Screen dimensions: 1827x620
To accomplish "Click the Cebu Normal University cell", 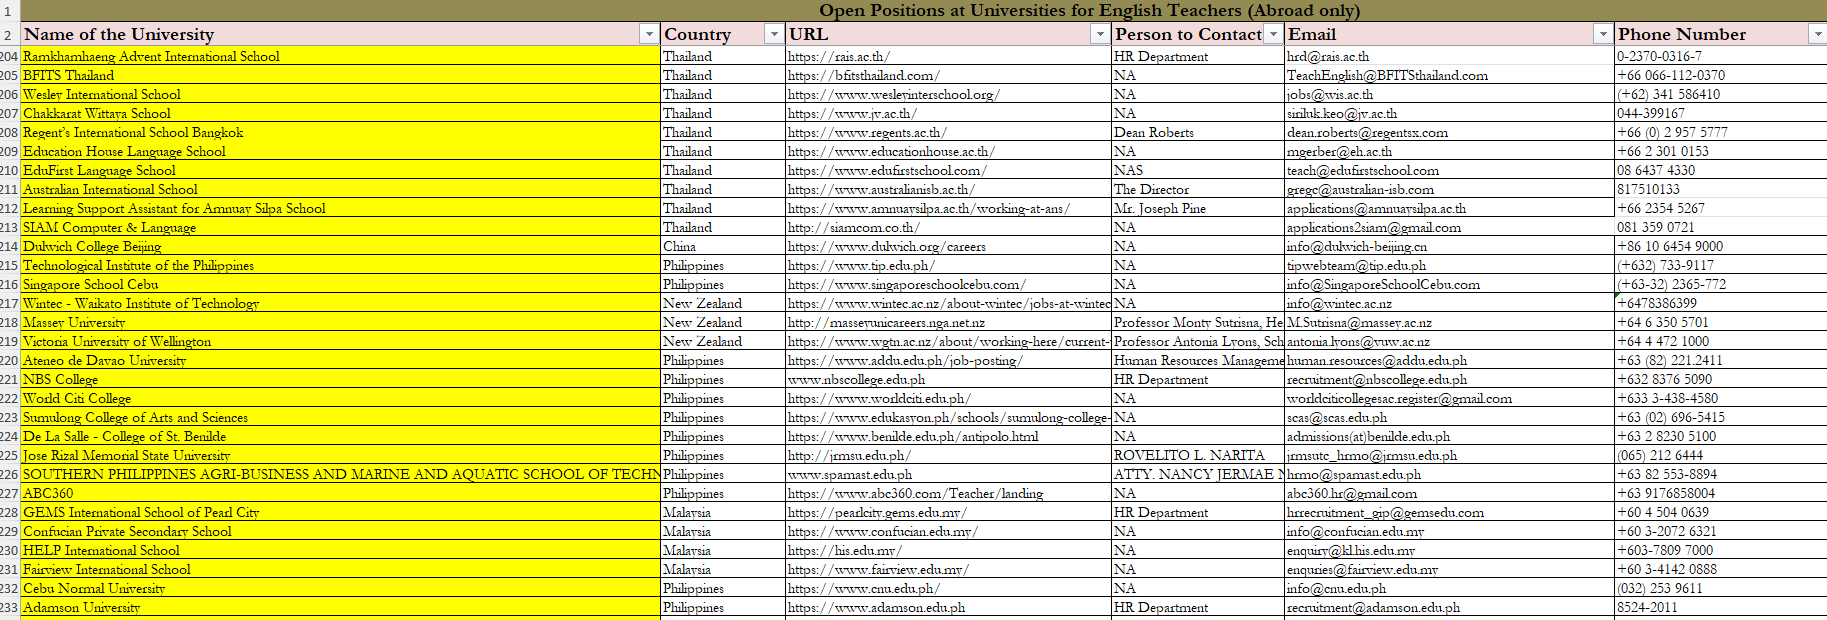I will [340, 588].
